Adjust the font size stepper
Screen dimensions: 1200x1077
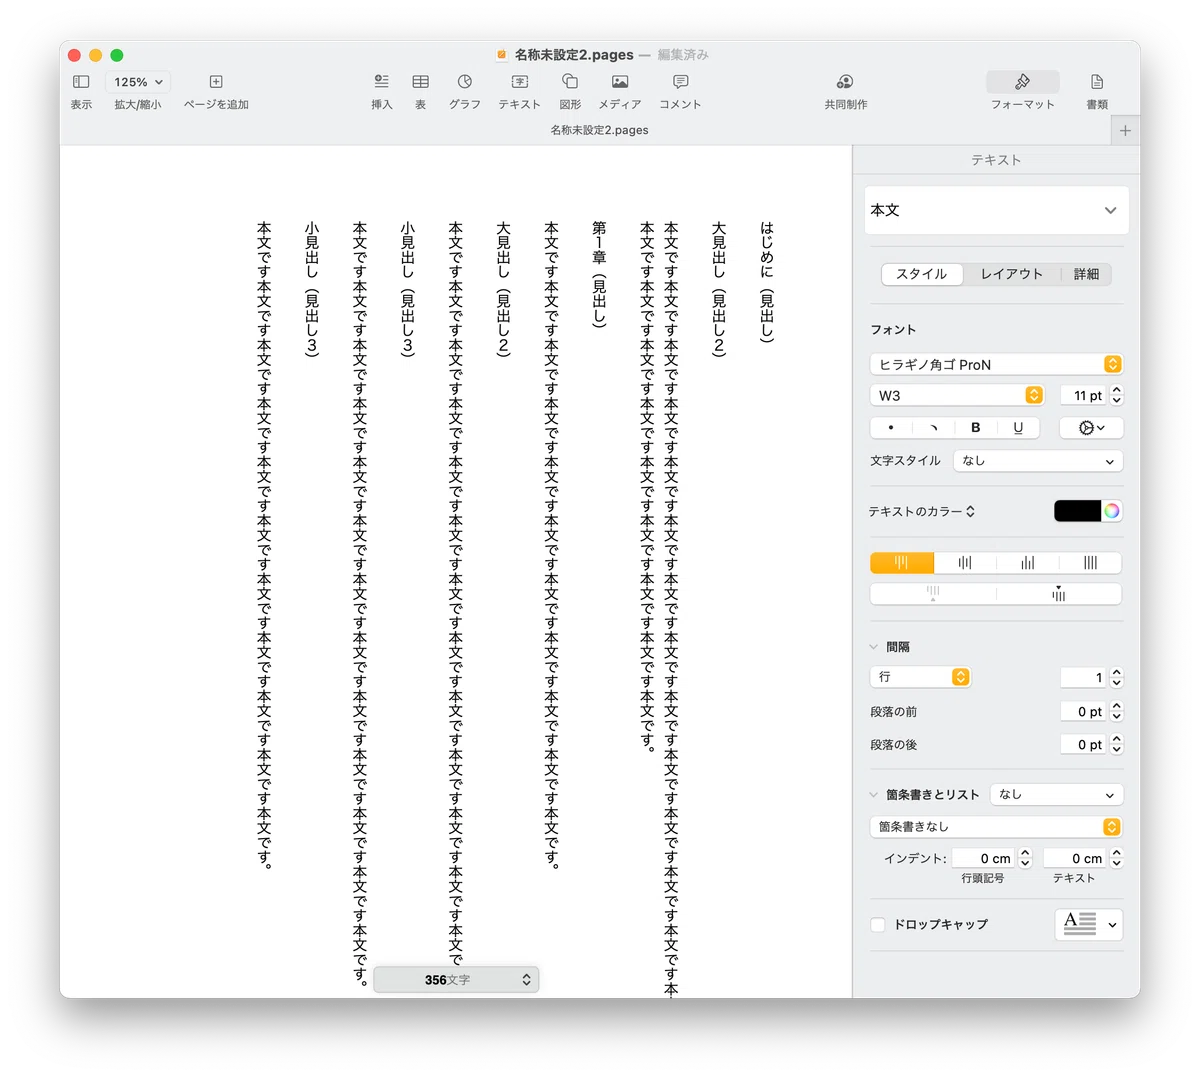point(1117,395)
